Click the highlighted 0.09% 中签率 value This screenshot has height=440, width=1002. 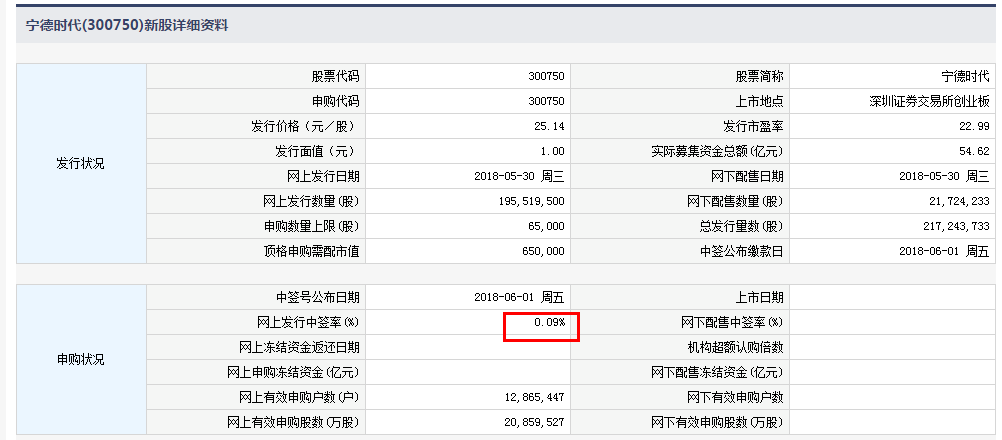549,323
